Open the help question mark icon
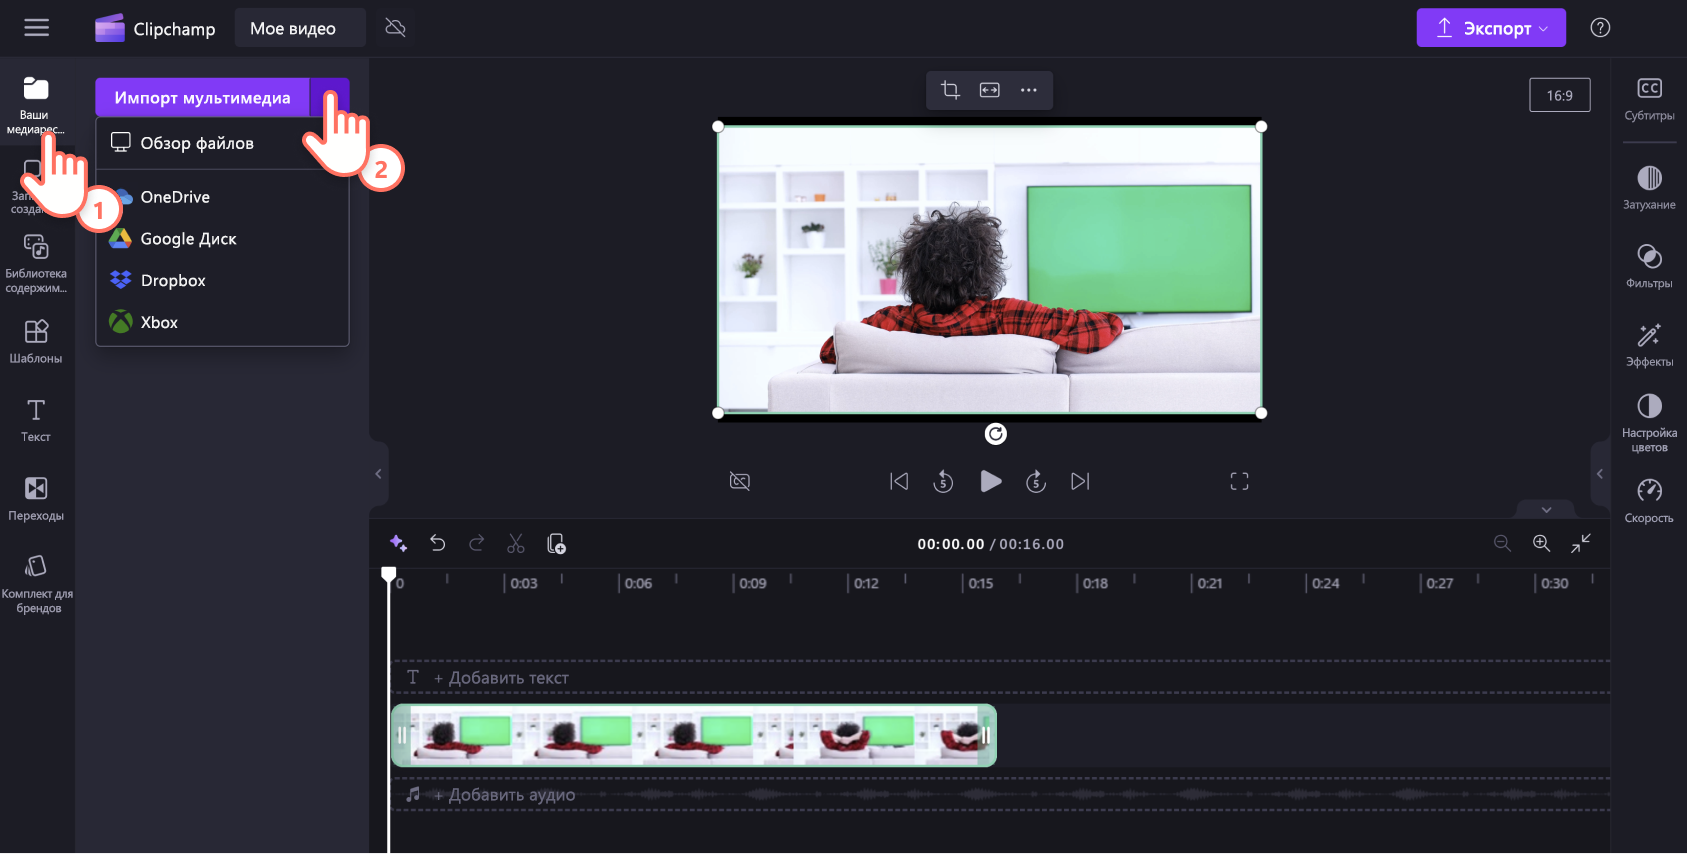This screenshot has width=1687, height=854. (x=1600, y=28)
